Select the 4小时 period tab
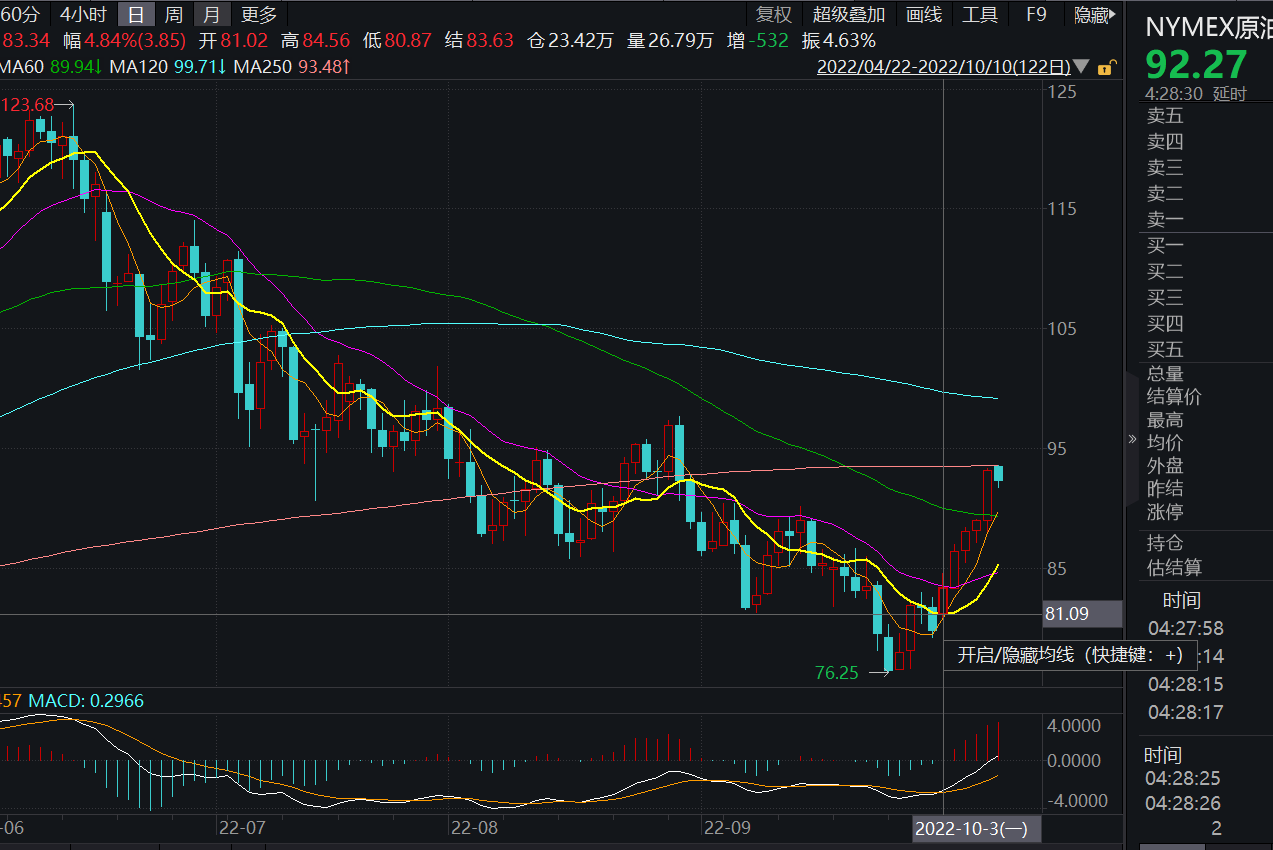Viewport: 1273px width, 850px height. tap(82, 14)
